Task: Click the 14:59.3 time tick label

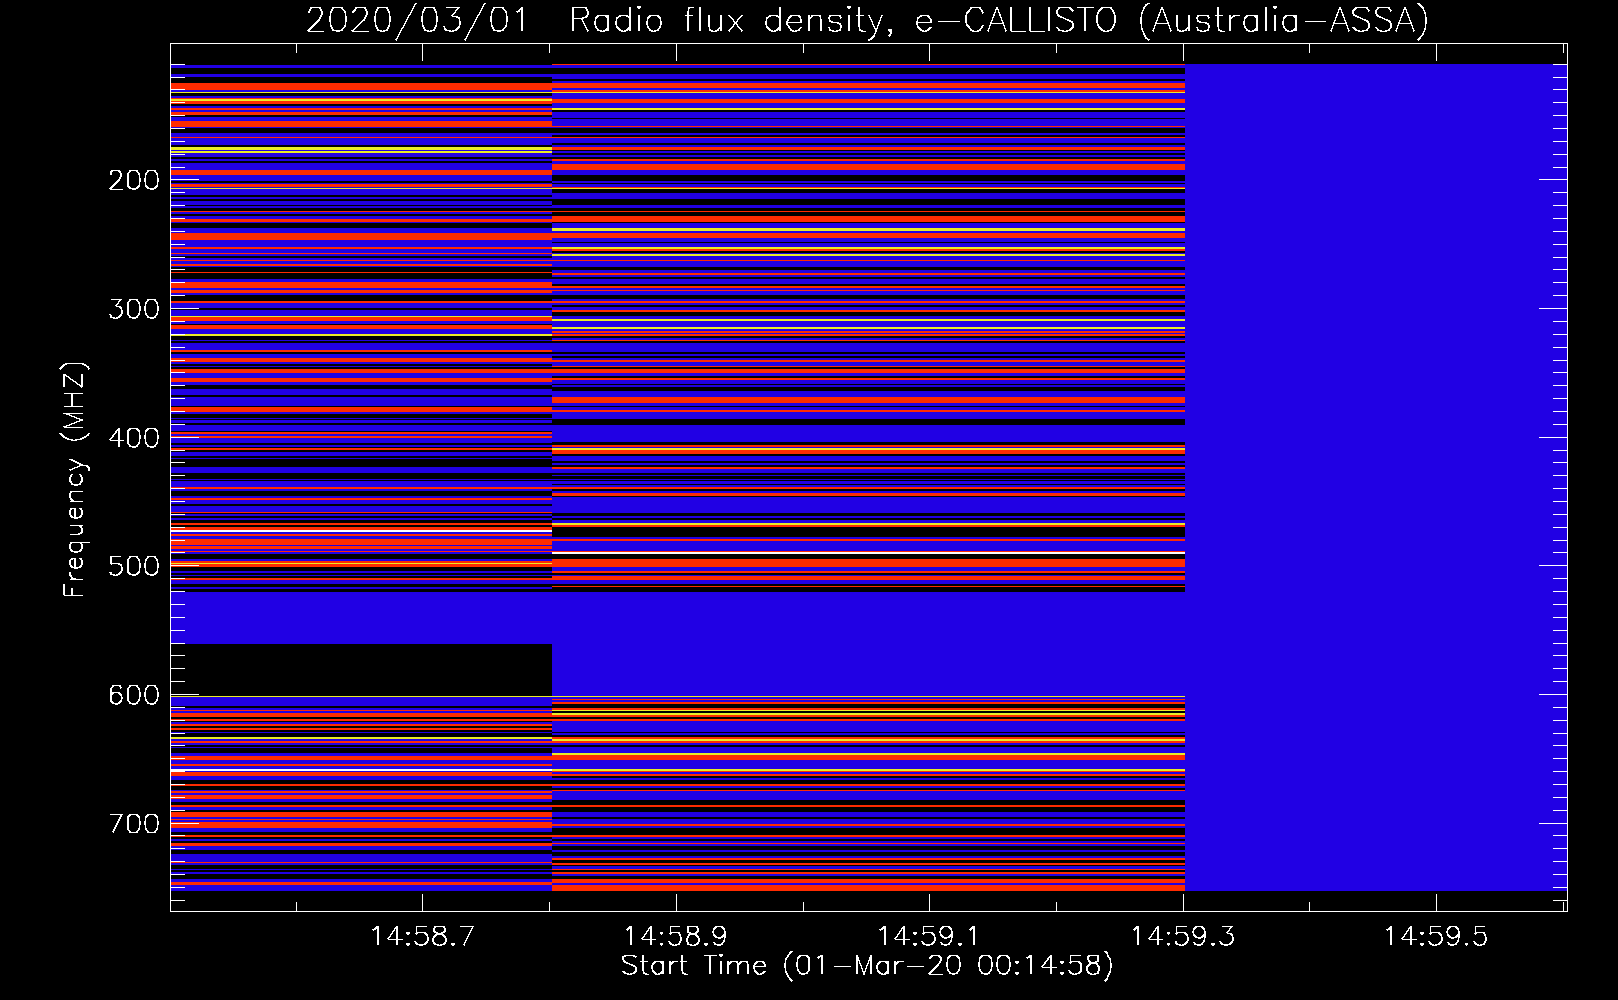Action: [x=1183, y=937]
